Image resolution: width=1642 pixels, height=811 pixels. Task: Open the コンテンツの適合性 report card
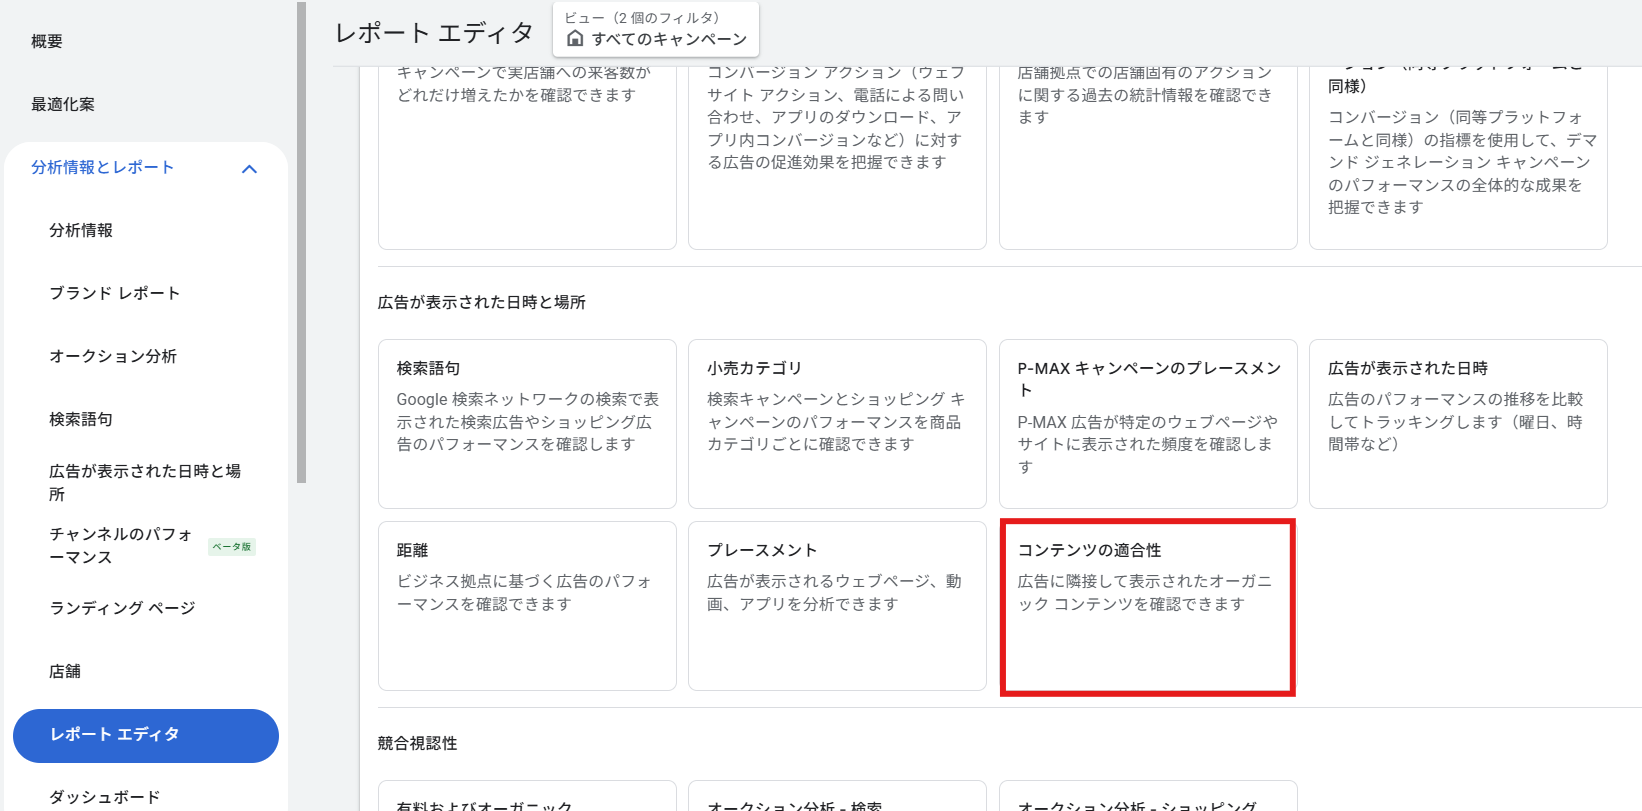(1148, 606)
